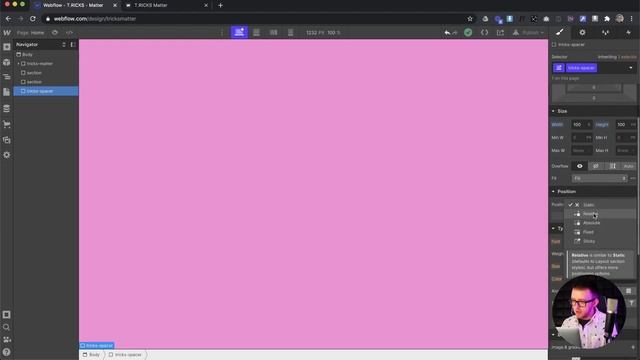This screenshot has height=360, width=640.
Task: Click the Height input field
Action: click(x=625, y=124)
